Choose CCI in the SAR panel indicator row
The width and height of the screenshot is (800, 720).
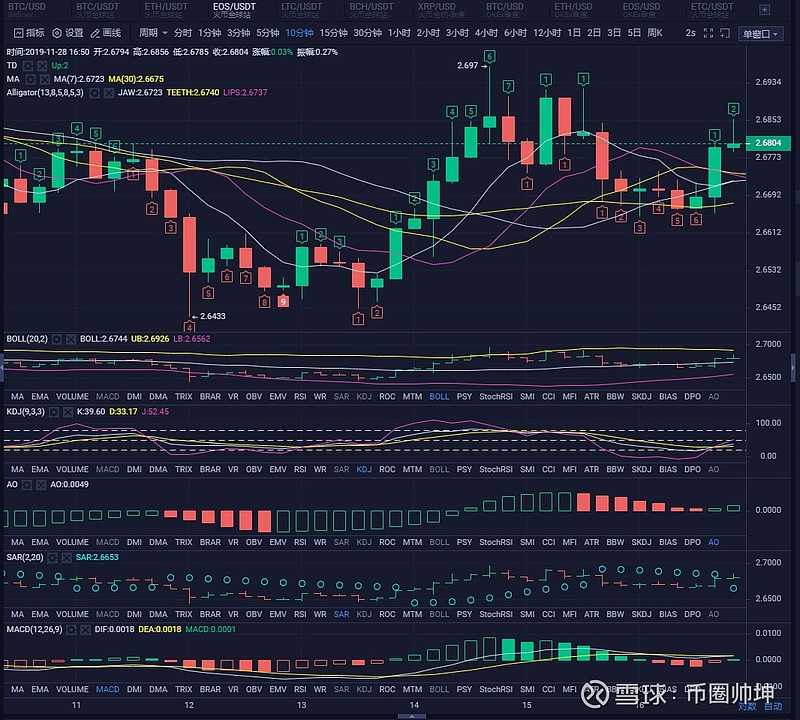[x=548, y=614]
